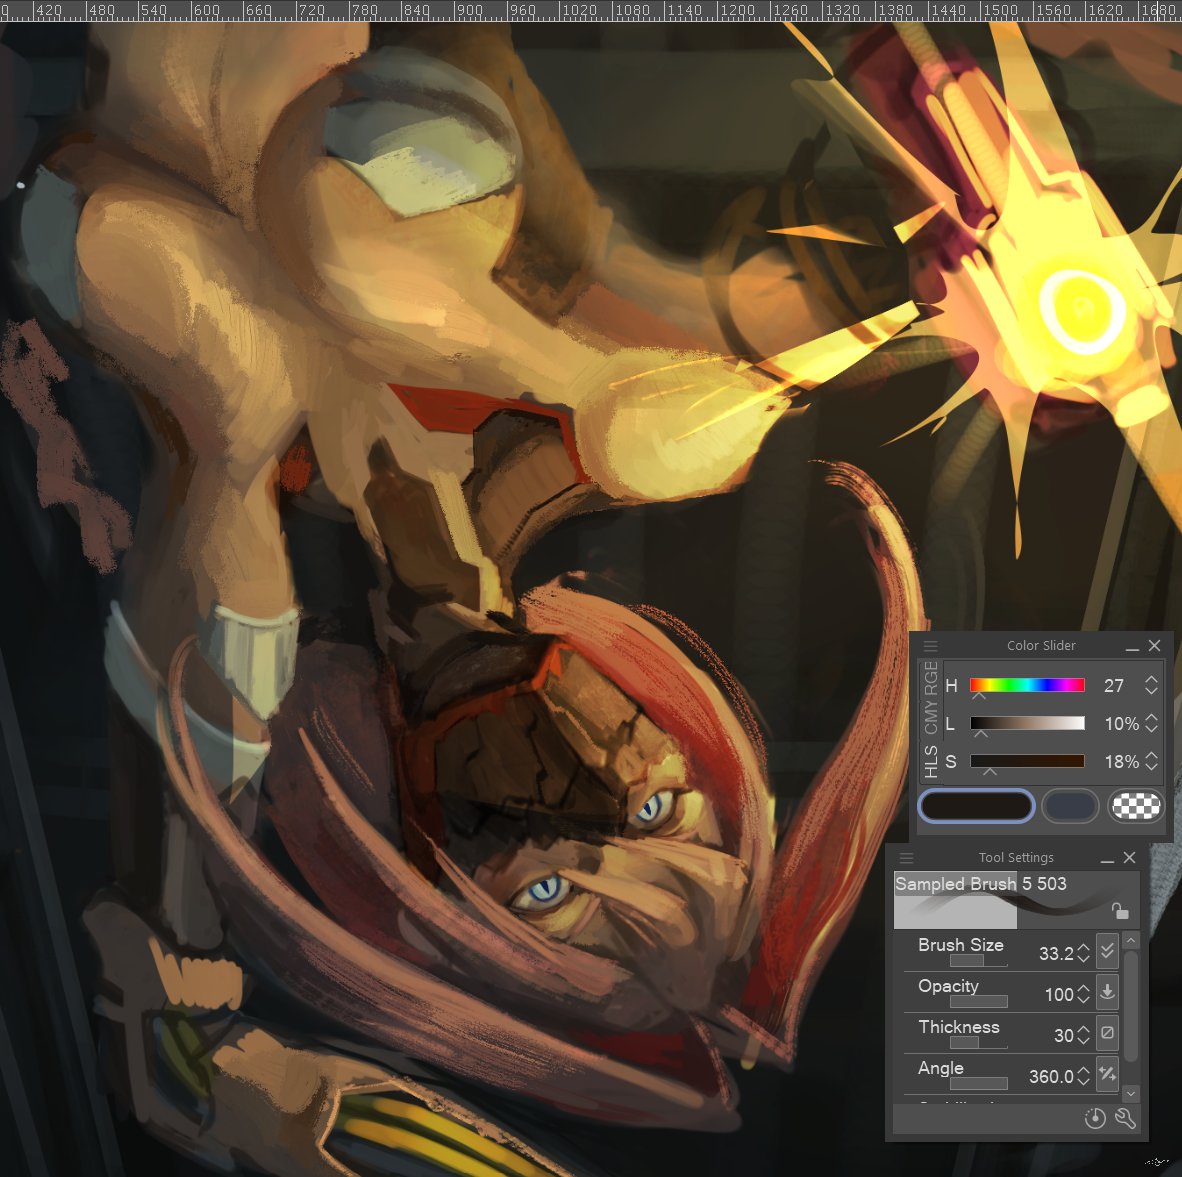The height and width of the screenshot is (1177, 1182).
Task: Open Thickness dynamics button
Action: 1107,1032
